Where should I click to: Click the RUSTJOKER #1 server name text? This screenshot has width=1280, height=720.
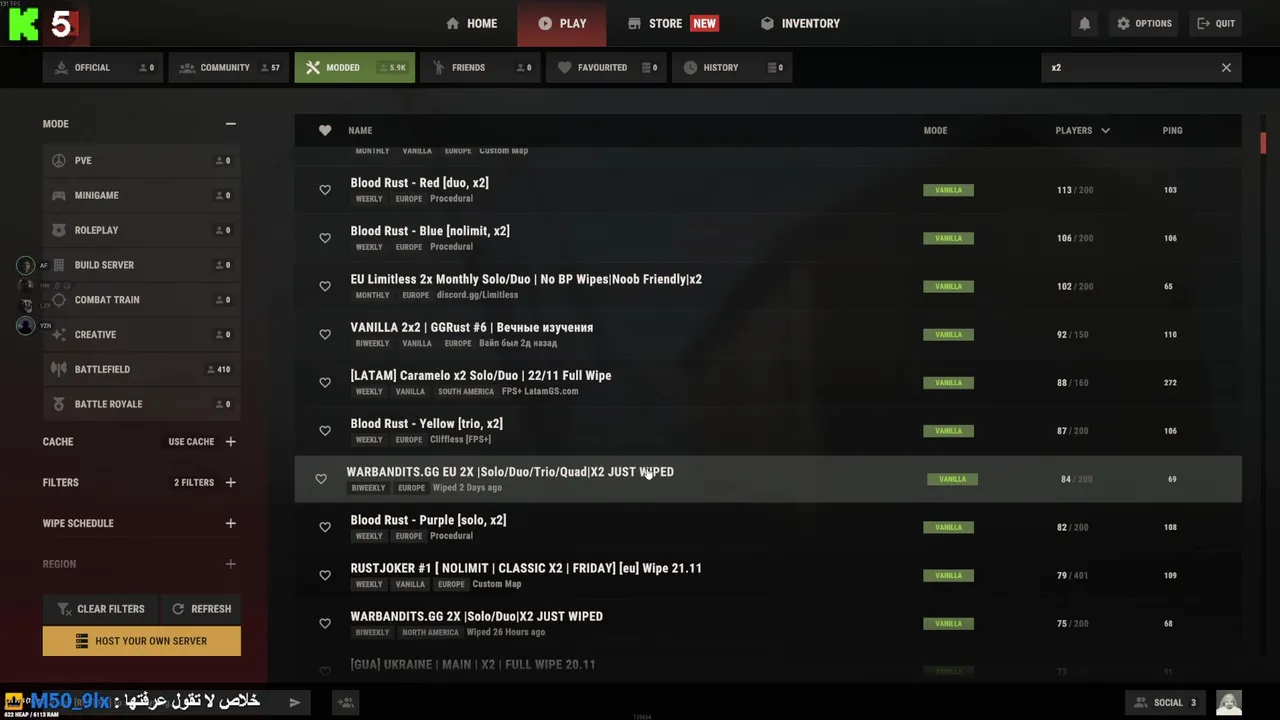point(526,568)
